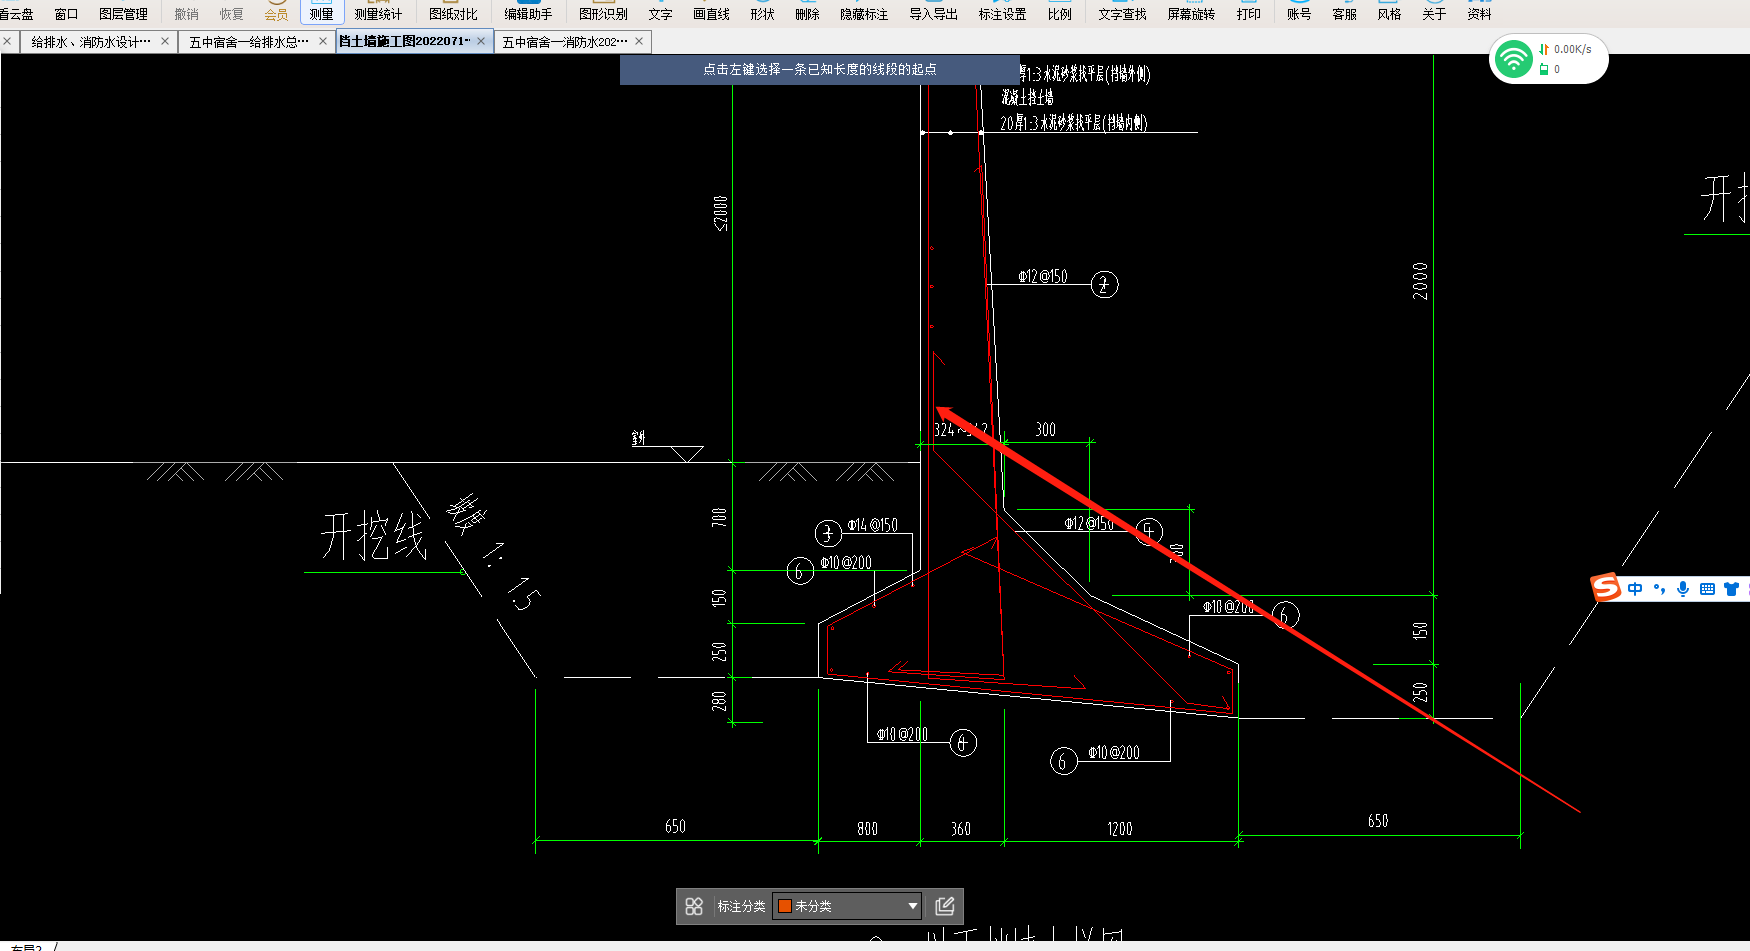Screen dimensions: 1750x951
Task: Open the 关于 about item
Action: click(1434, 14)
